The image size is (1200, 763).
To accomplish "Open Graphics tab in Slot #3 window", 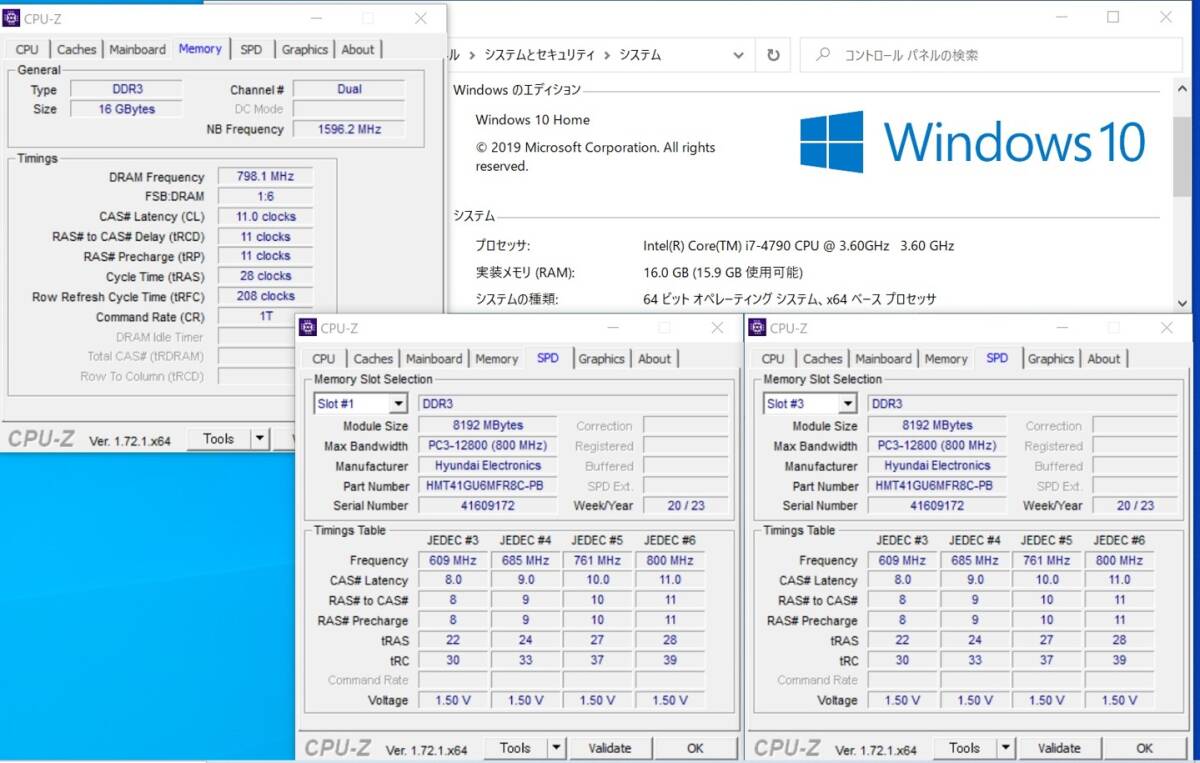I will coord(1050,358).
